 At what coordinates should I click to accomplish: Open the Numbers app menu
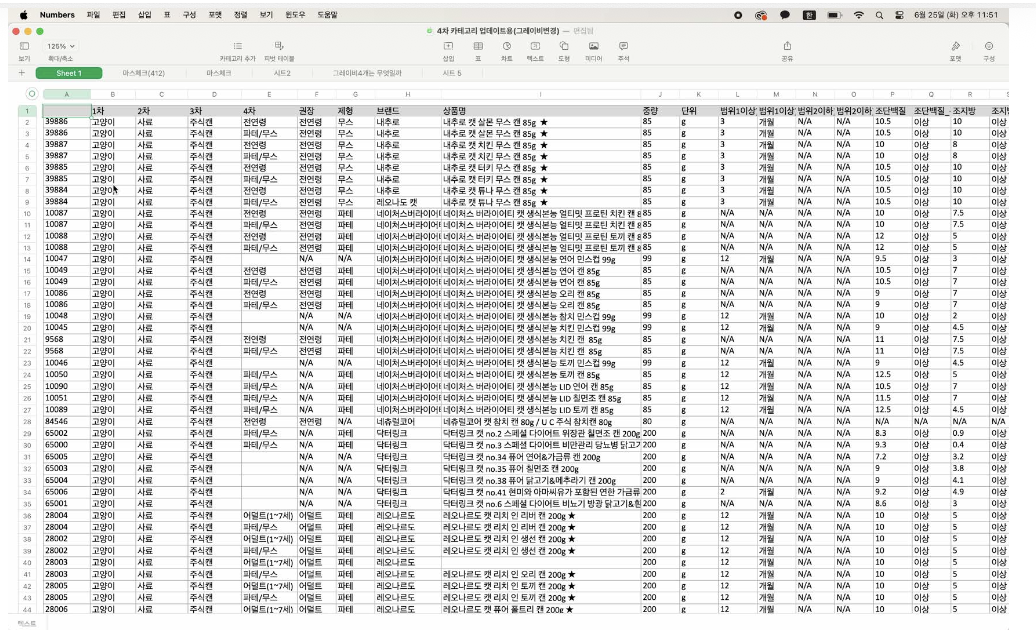click(57, 15)
